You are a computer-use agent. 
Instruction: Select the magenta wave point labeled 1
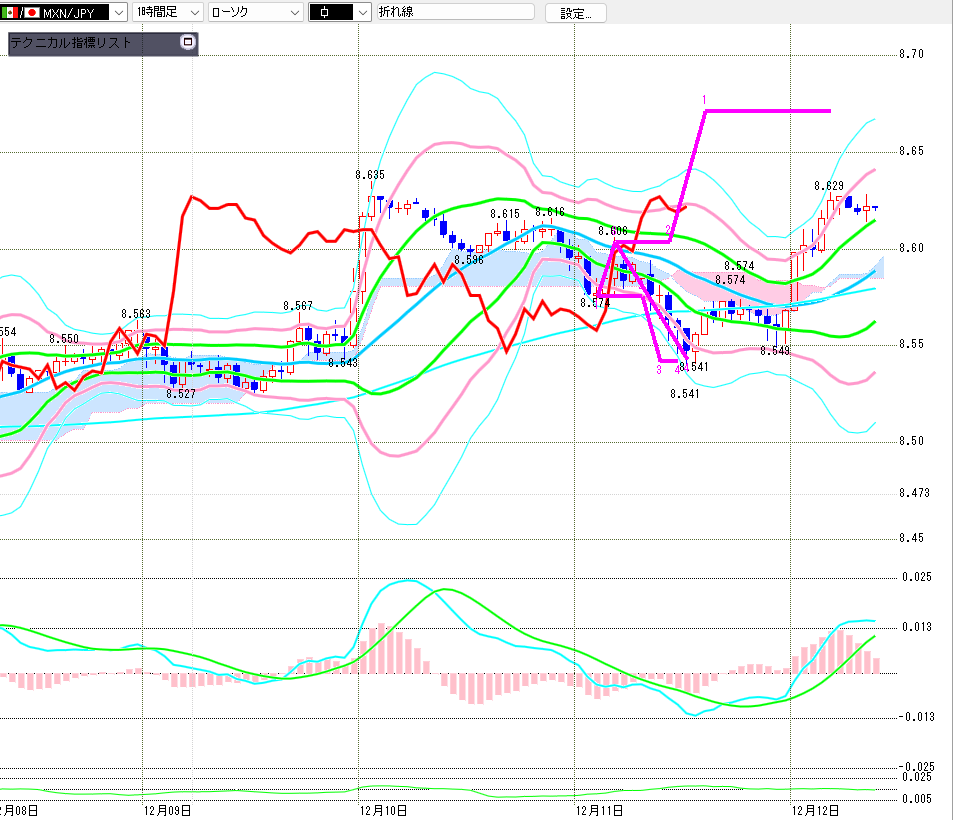pos(705,100)
